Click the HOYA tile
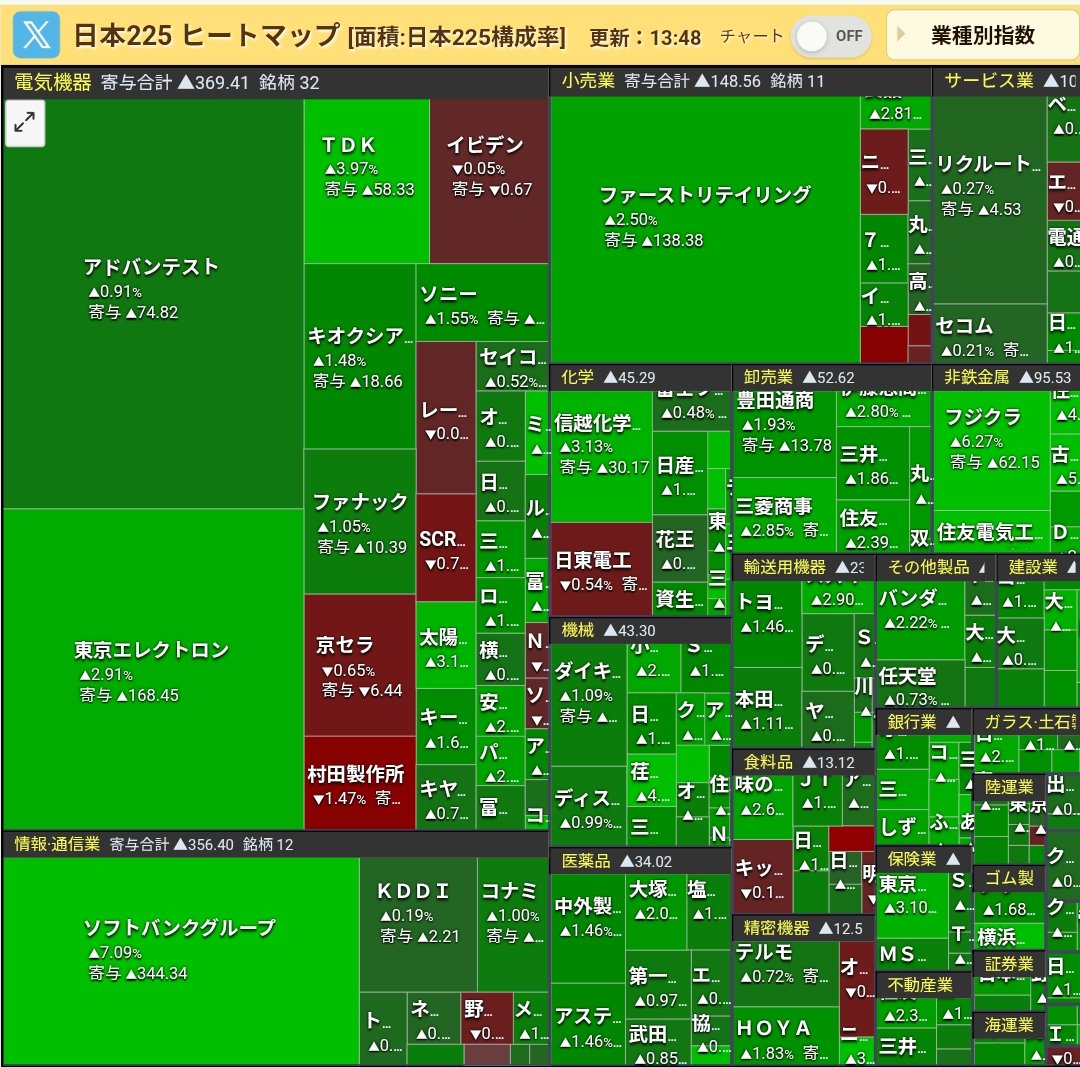The height and width of the screenshot is (1068, 1080). 786,1038
